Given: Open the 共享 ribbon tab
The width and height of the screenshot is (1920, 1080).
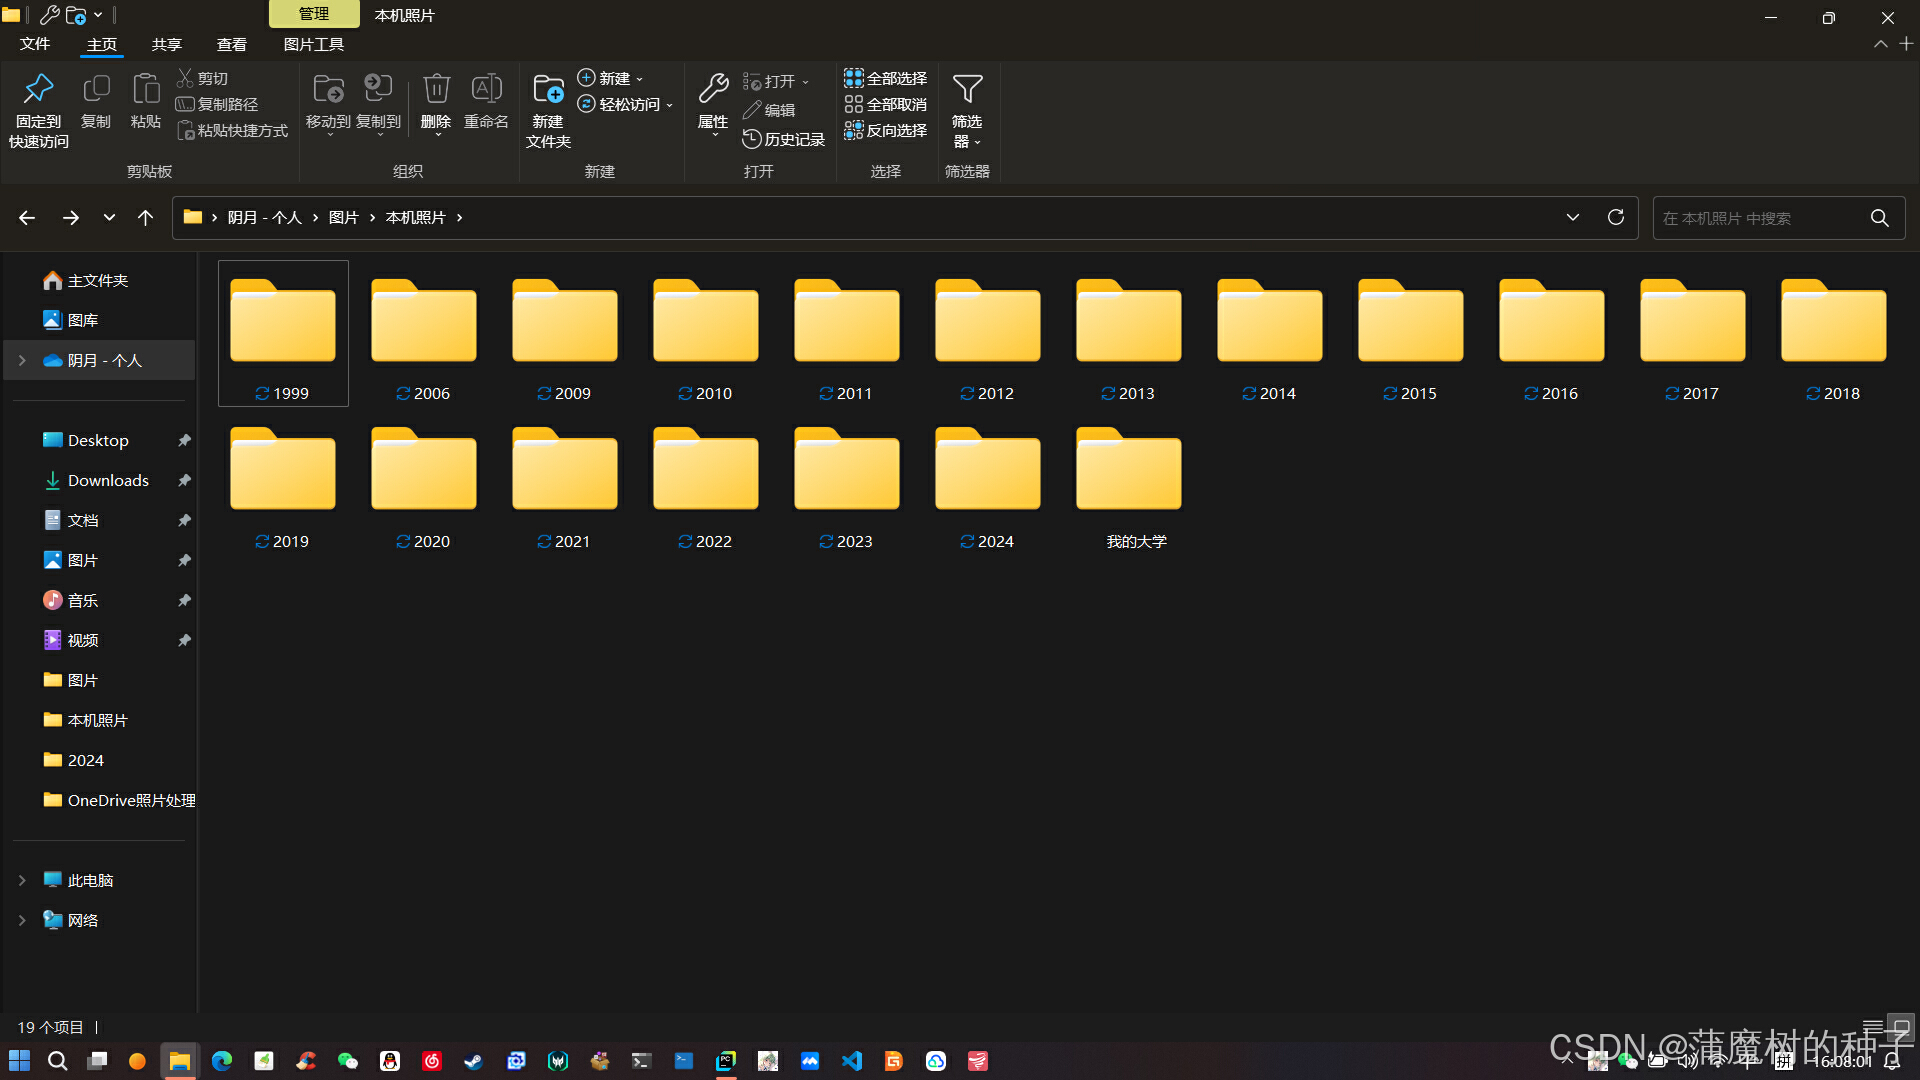Looking at the screenshot, I should pyautogui.click(x=166, y=44).
